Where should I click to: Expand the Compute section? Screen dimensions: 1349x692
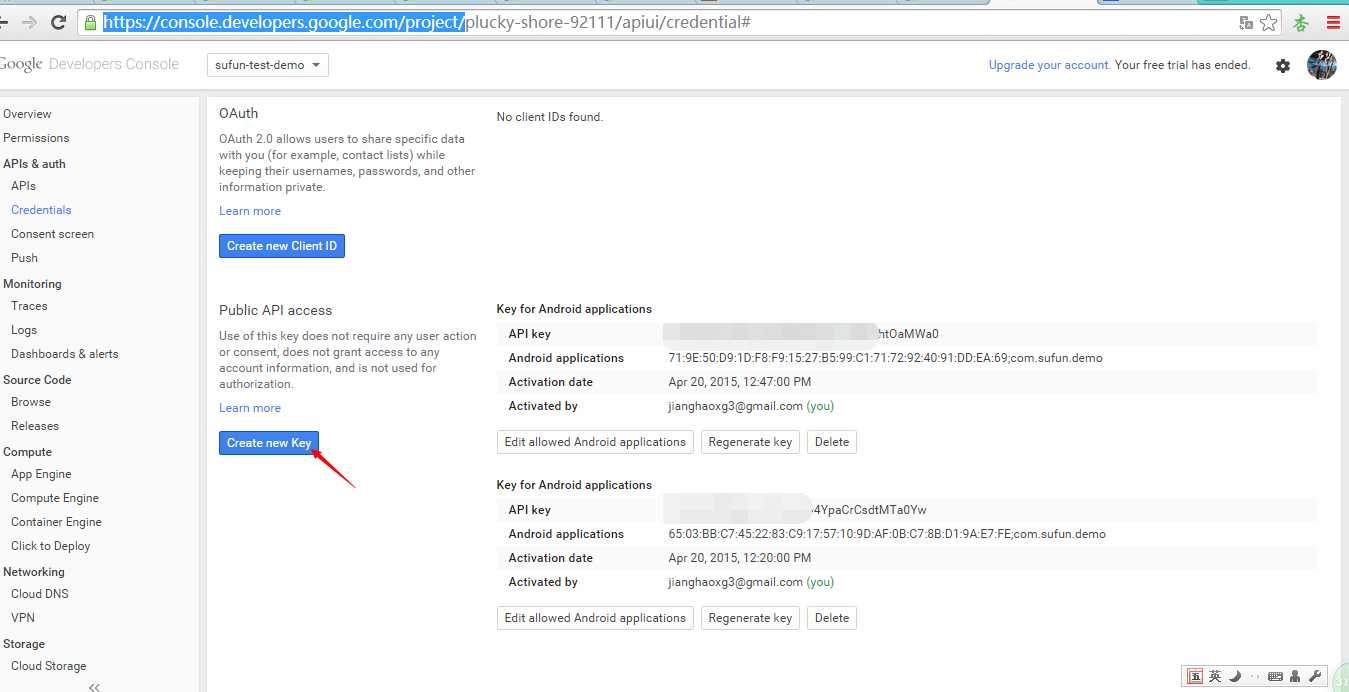[27, 452]
